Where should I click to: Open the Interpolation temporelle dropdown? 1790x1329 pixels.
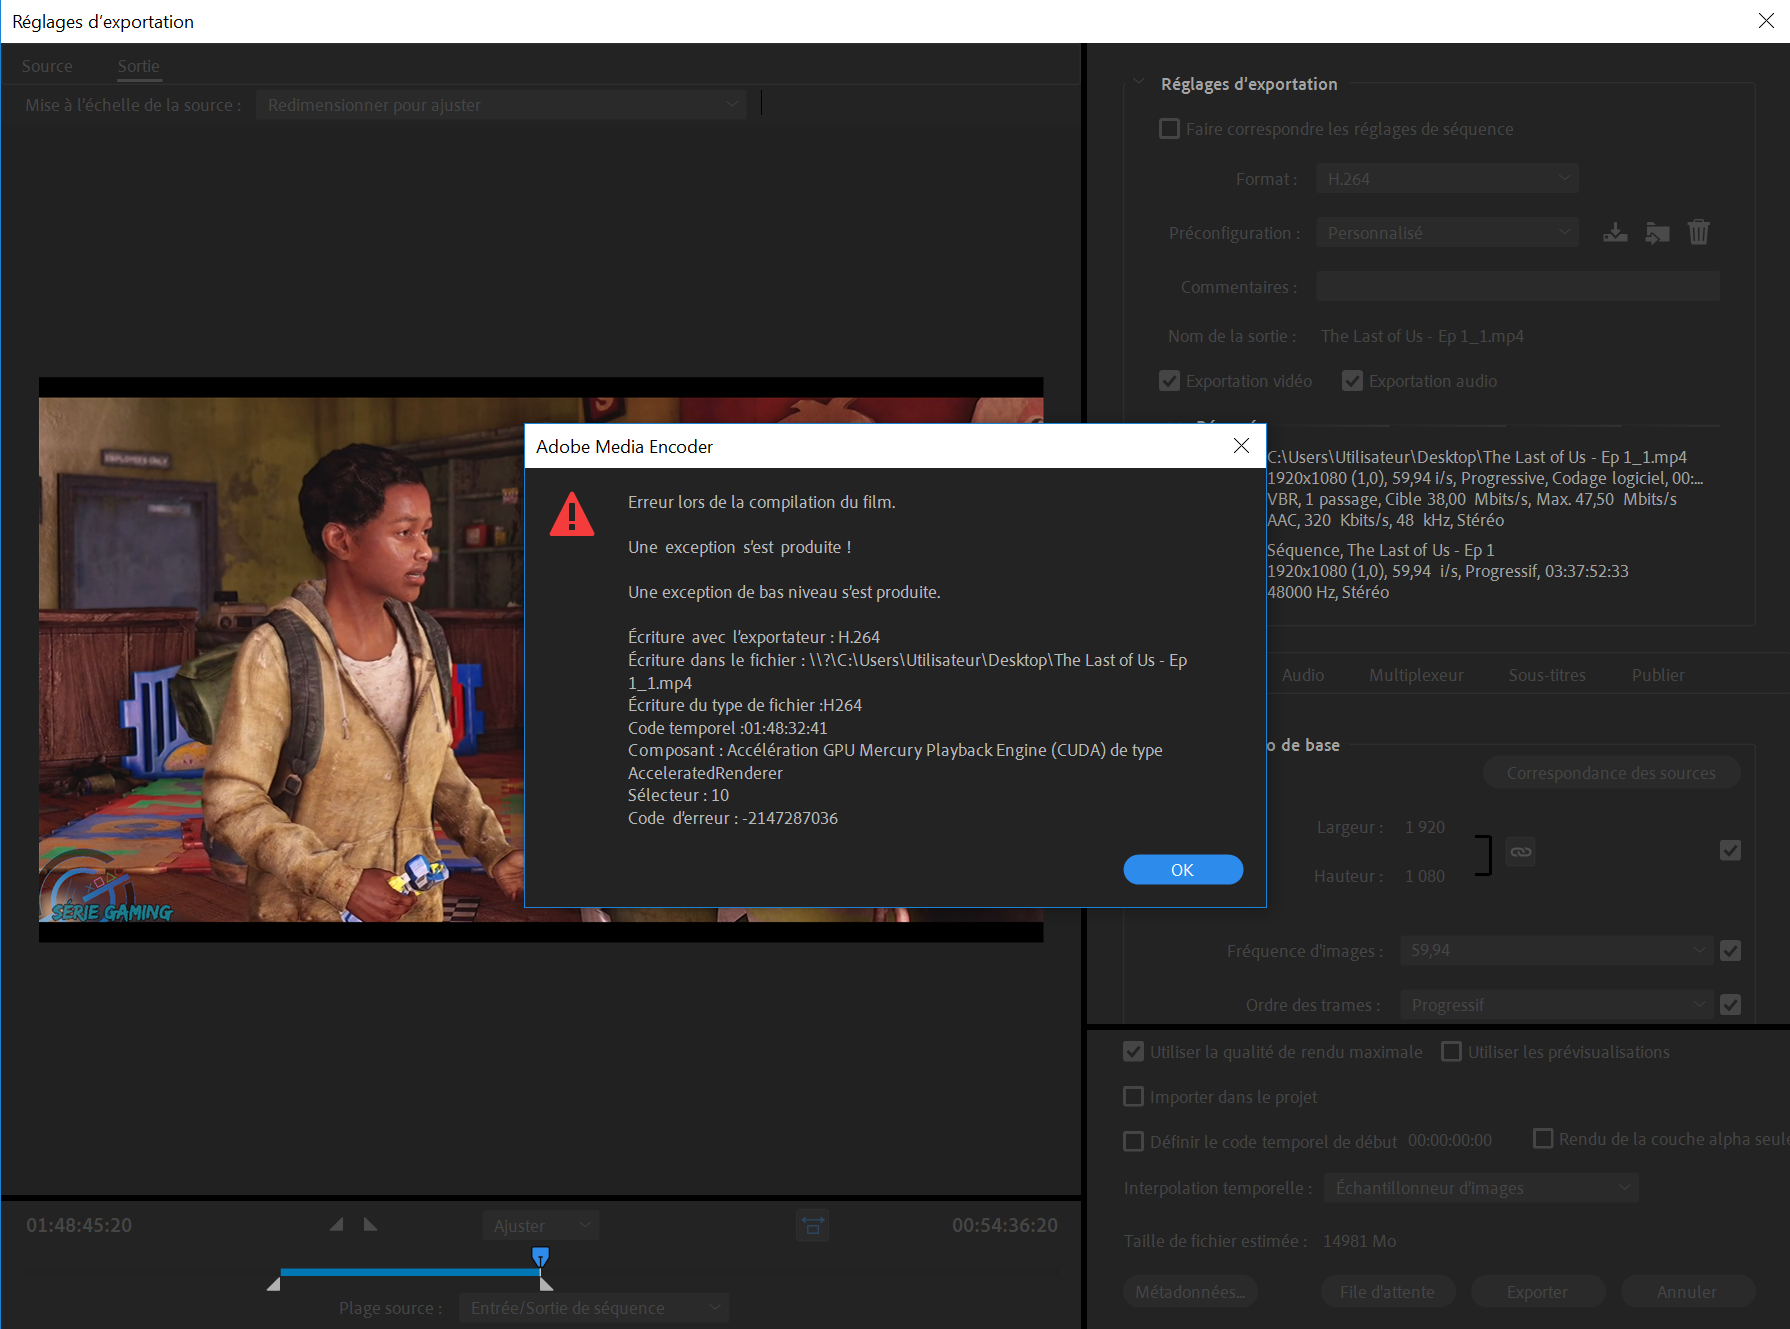click(1481, 1188)
